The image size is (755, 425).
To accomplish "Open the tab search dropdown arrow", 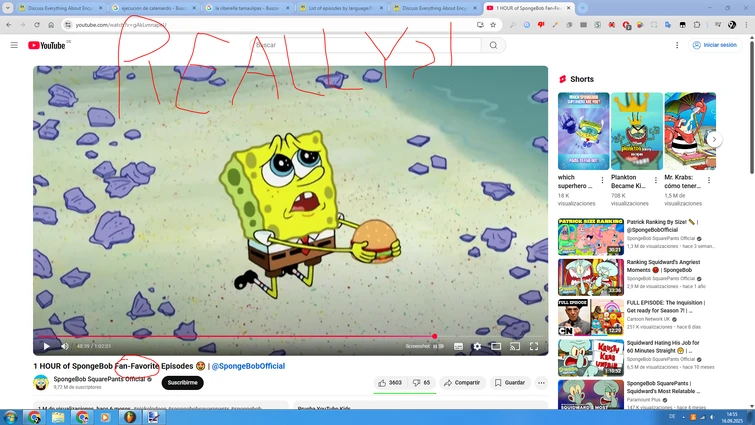I will click(x=8, y=8).
